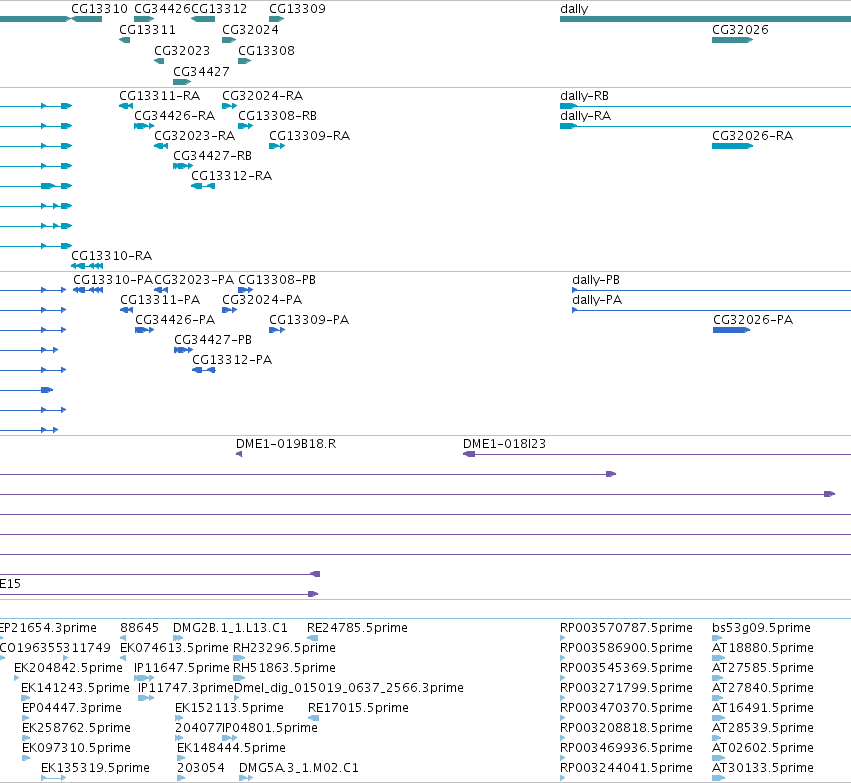Click EST EP04447.3prime
The height and width of the screenshot is (783, 851).
pyautogui.click(x=72, y=708)
